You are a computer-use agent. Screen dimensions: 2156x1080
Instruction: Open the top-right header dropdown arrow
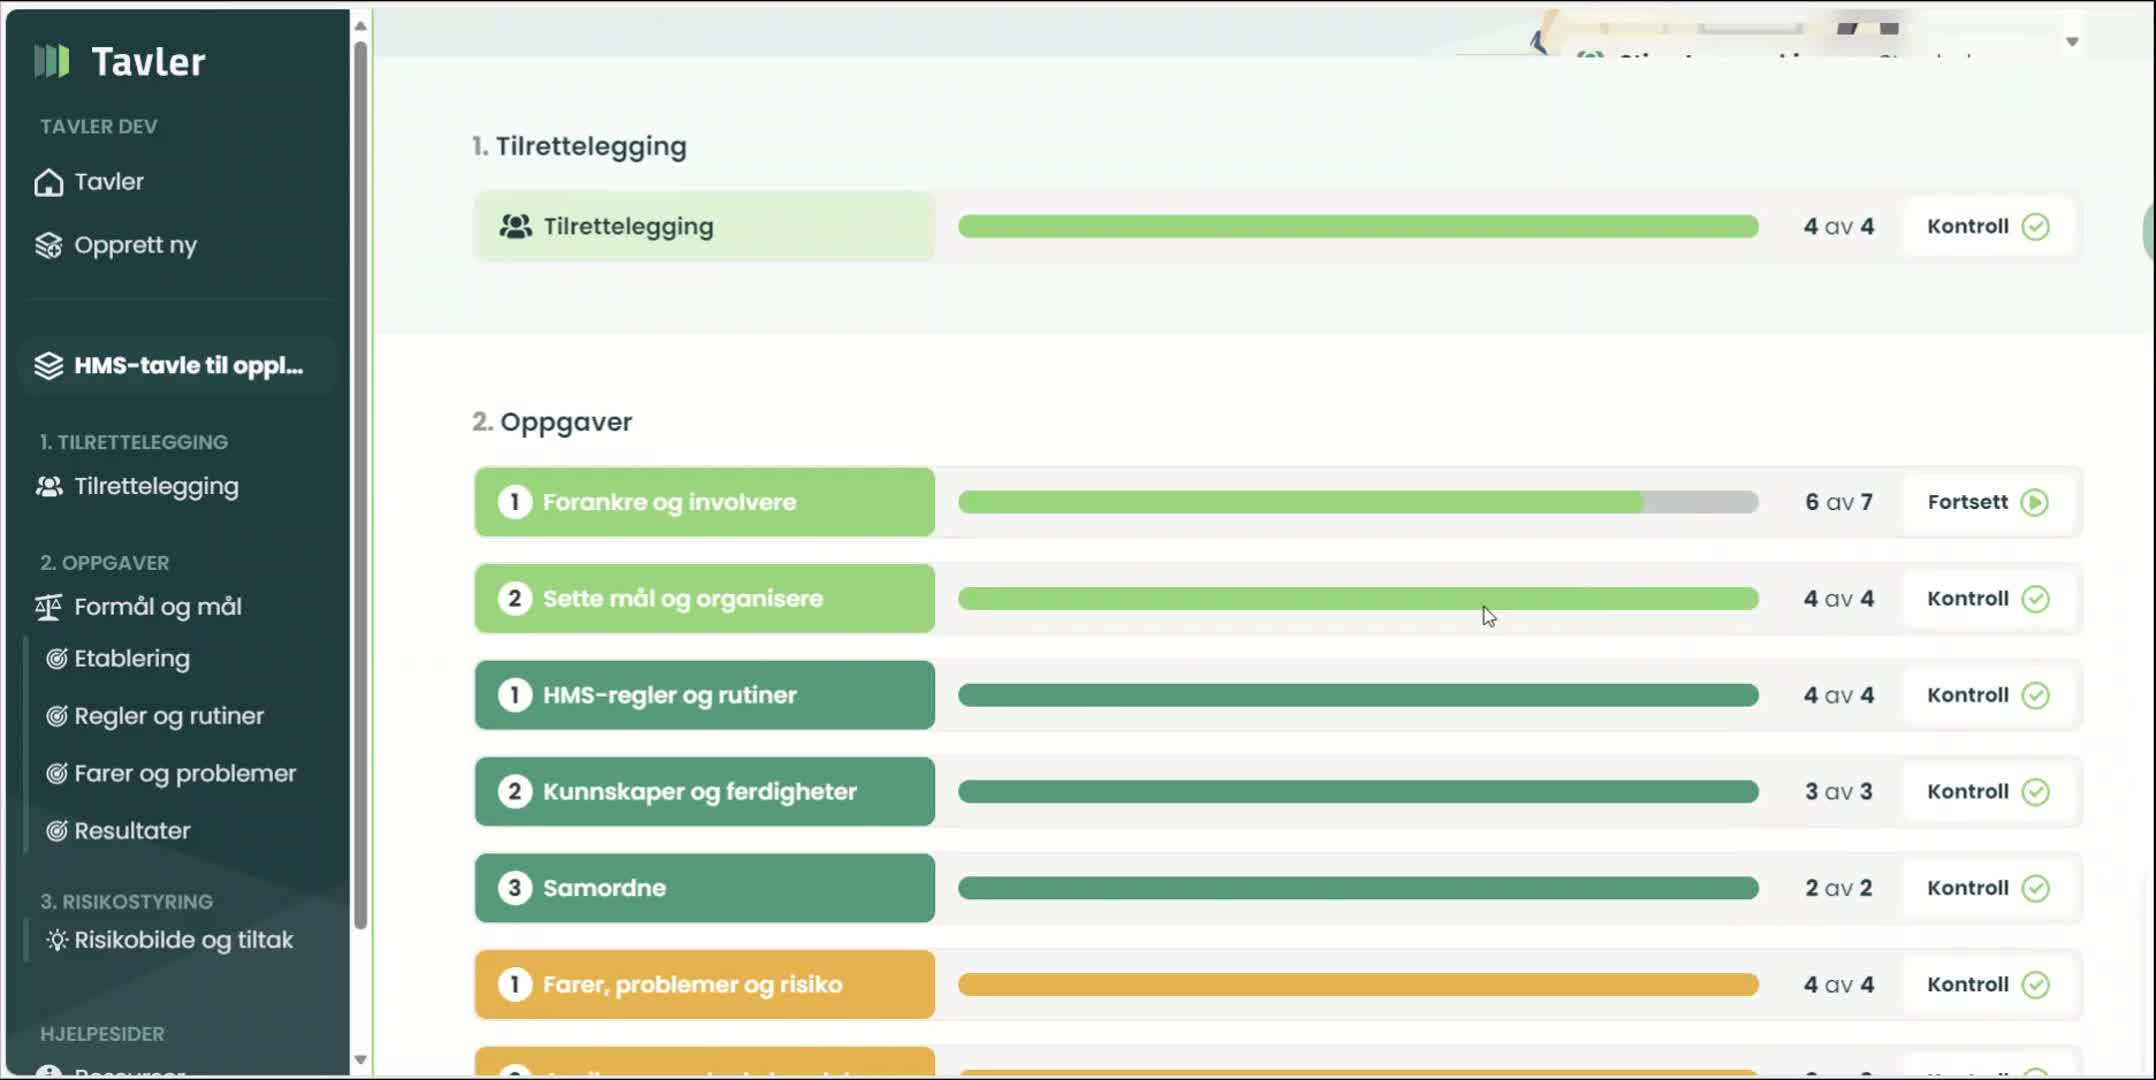(2072, 42)
